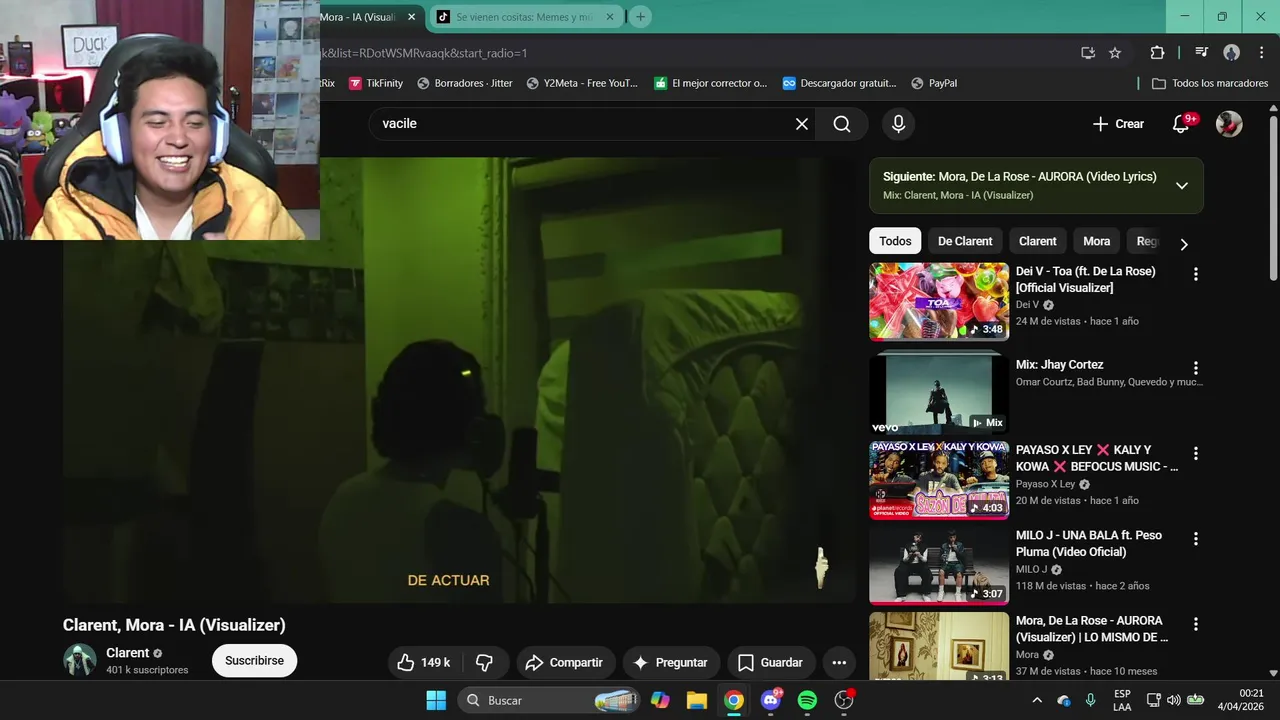Select the Clarent filter chip
Screen dimensions: 1280x720
(1037, 241)
